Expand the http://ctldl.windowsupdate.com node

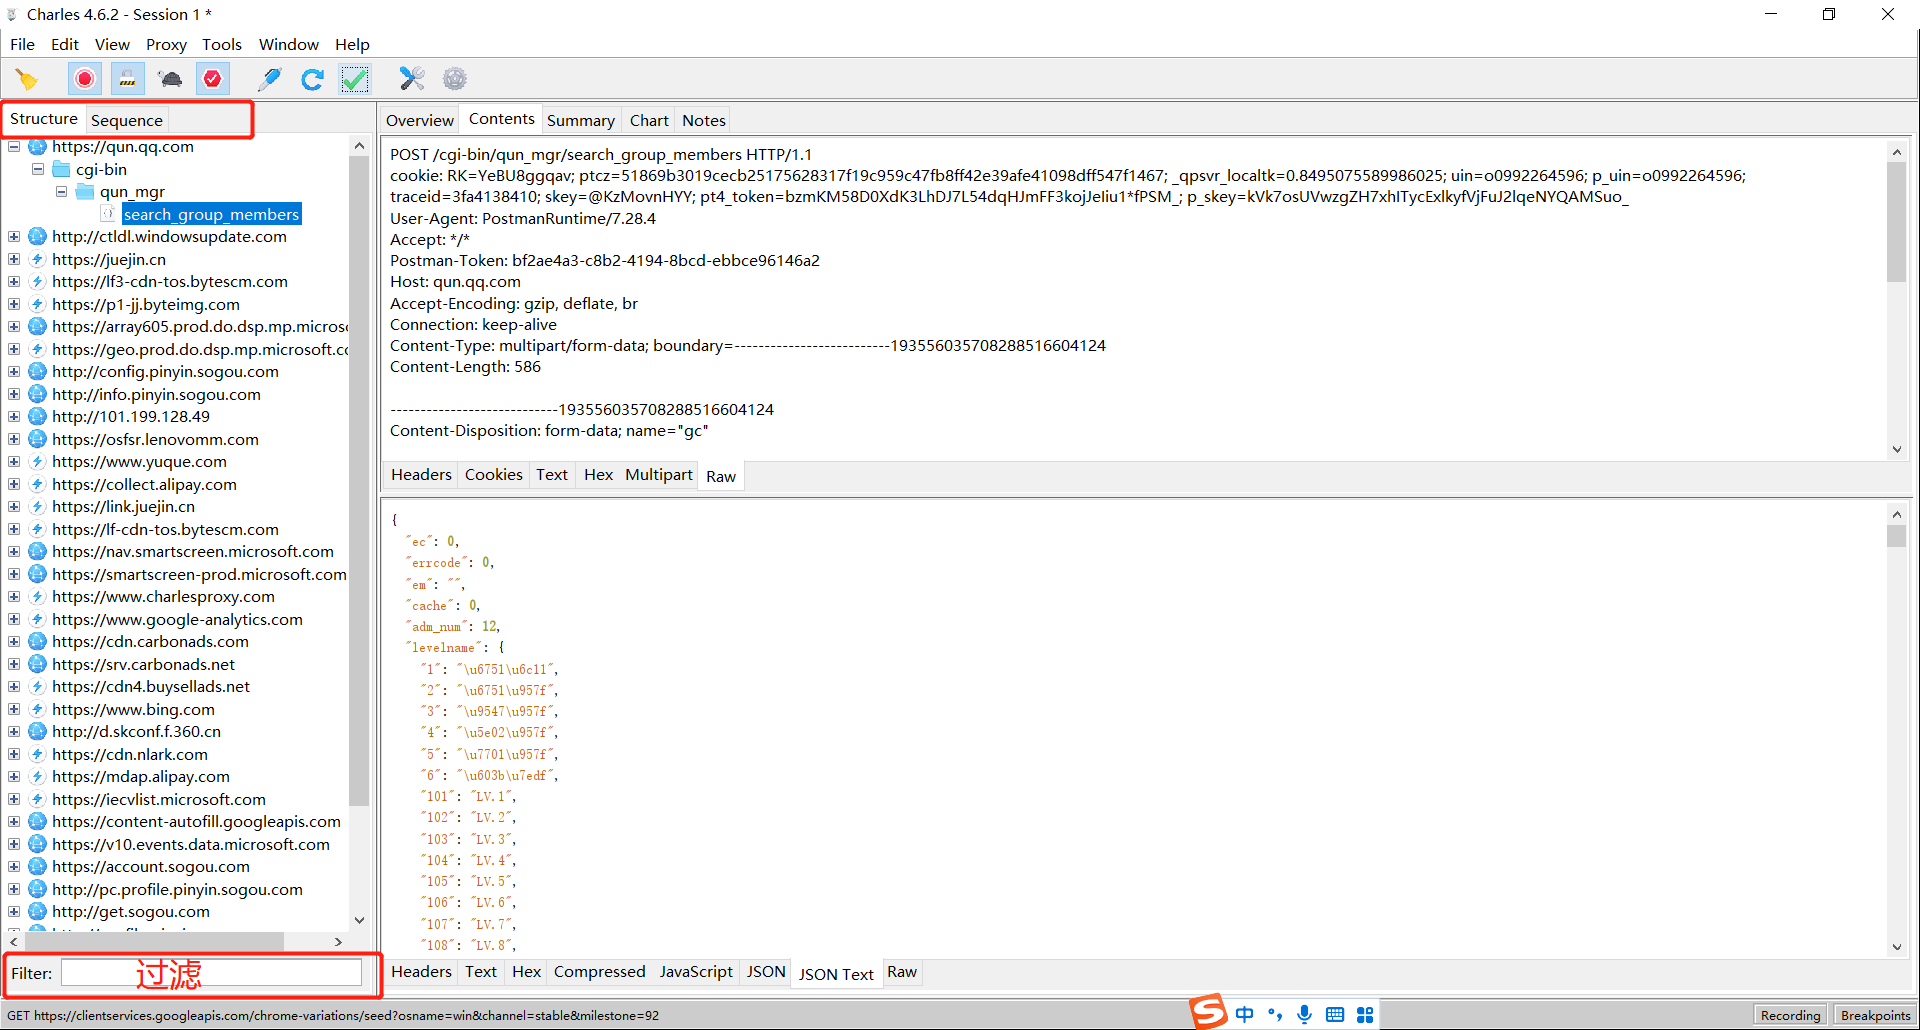point(14,237)
